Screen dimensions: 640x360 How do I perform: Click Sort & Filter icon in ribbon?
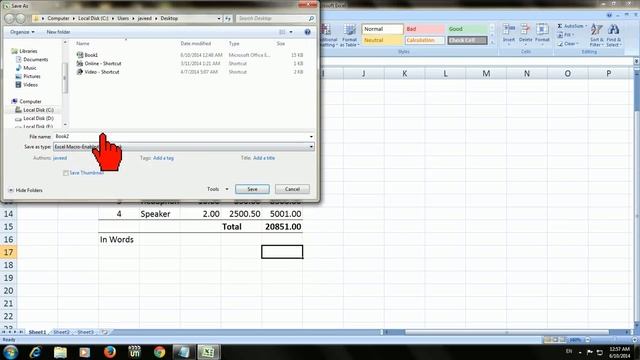(x=596, y=35)
